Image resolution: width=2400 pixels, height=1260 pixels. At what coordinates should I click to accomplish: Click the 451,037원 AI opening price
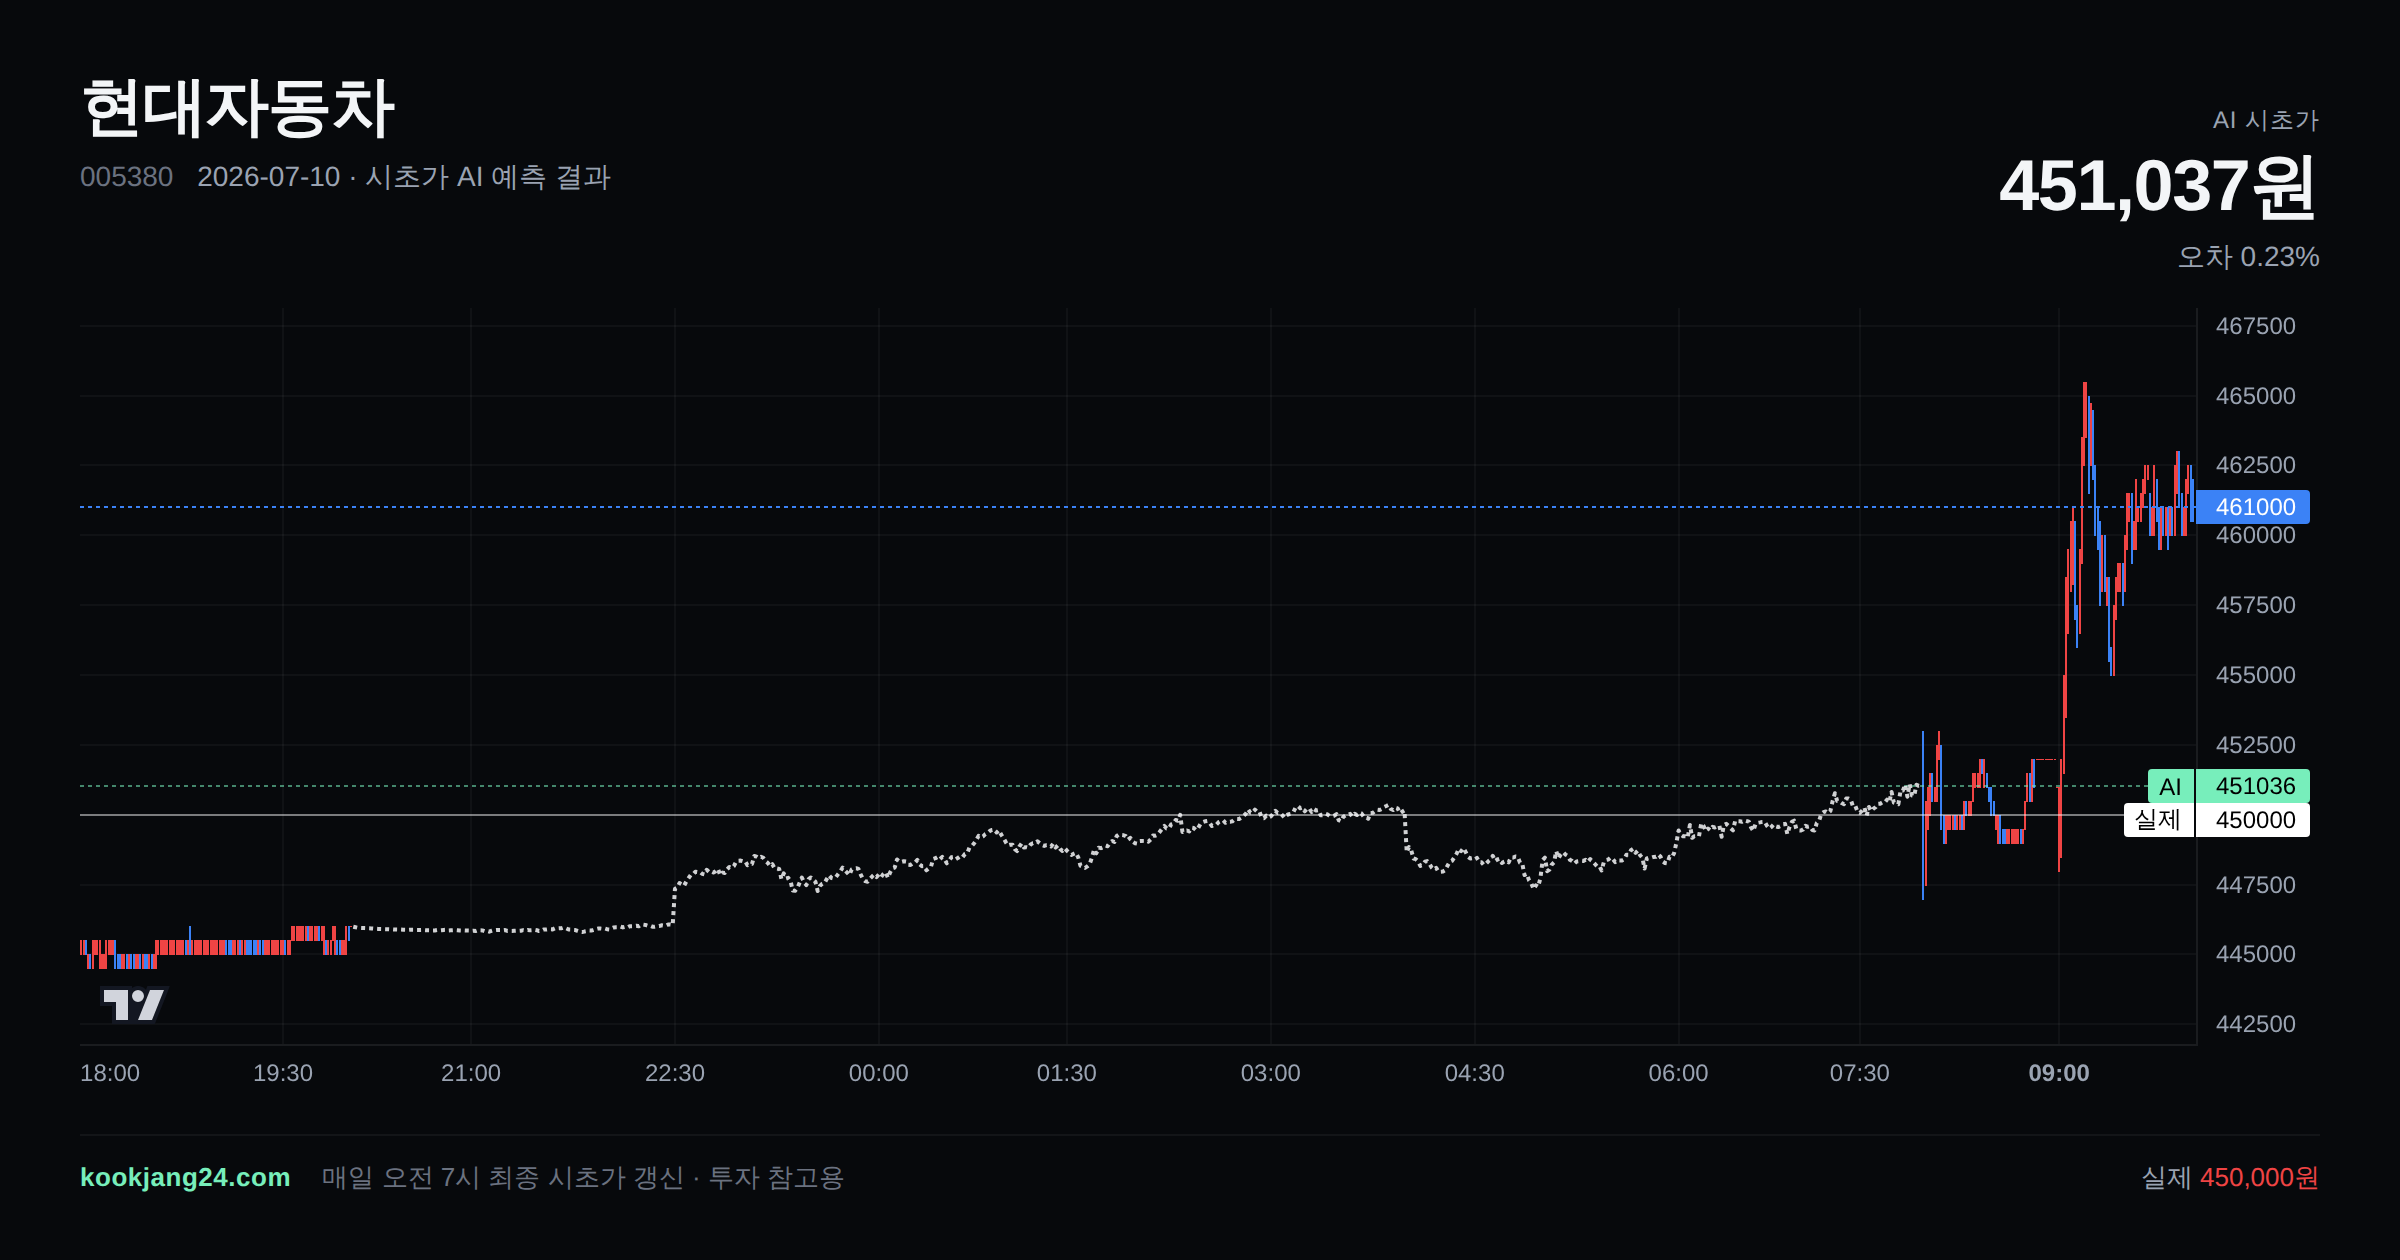pos(2158,187)
